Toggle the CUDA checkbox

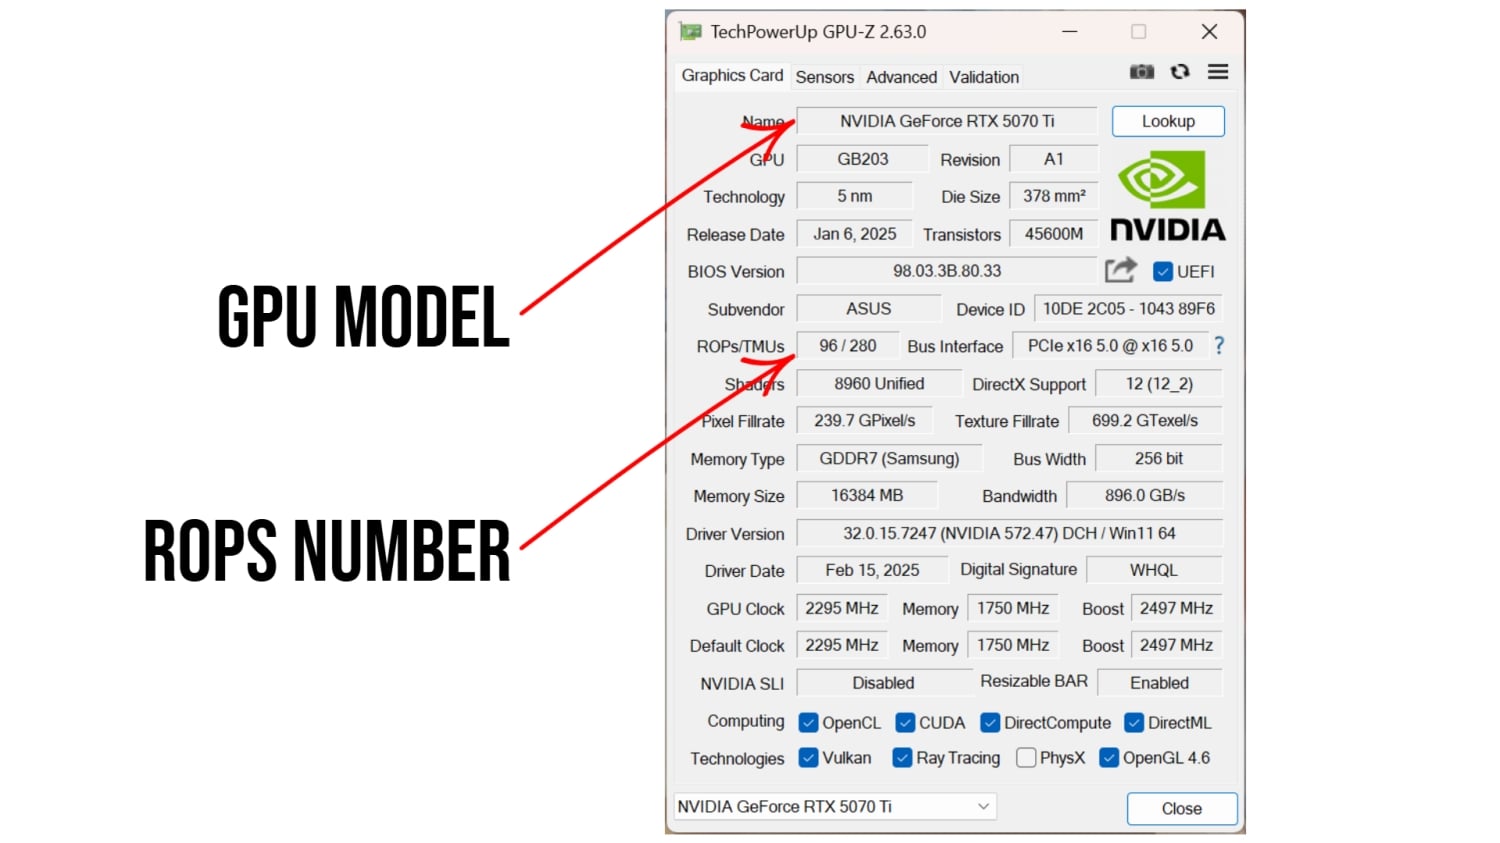pyautogui.click(x=905, y=722)
